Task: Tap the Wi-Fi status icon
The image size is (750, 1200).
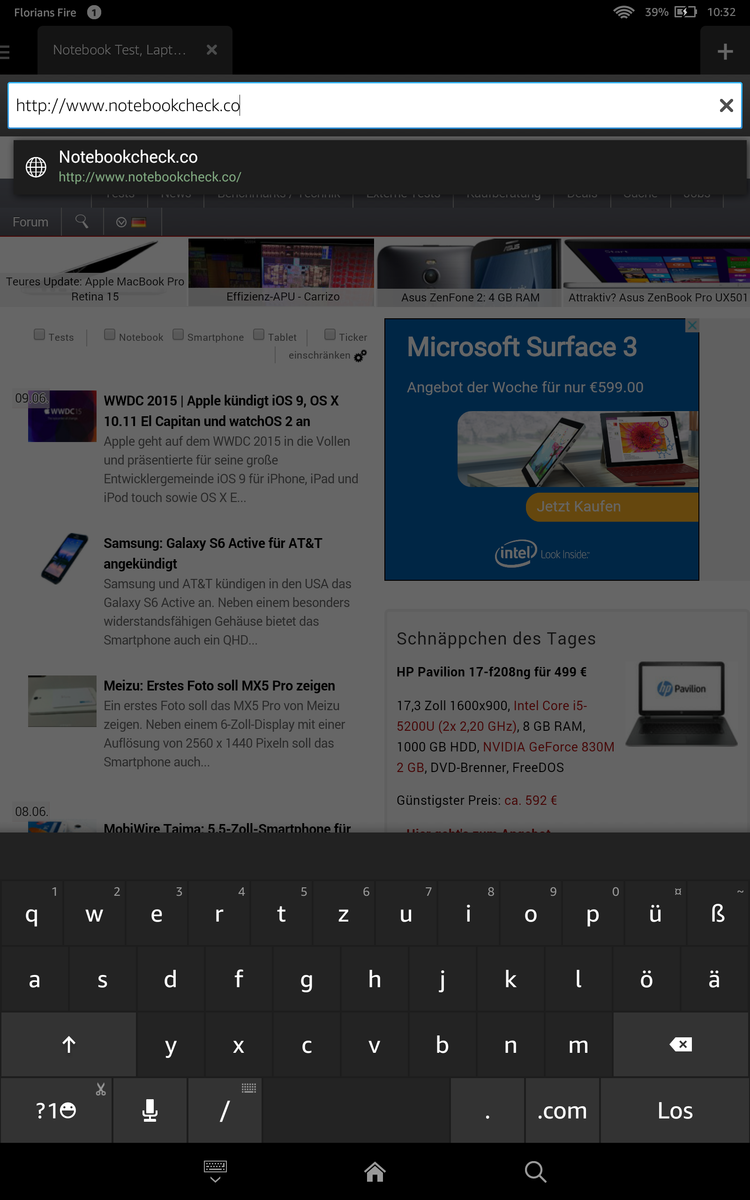Action: 624,12
